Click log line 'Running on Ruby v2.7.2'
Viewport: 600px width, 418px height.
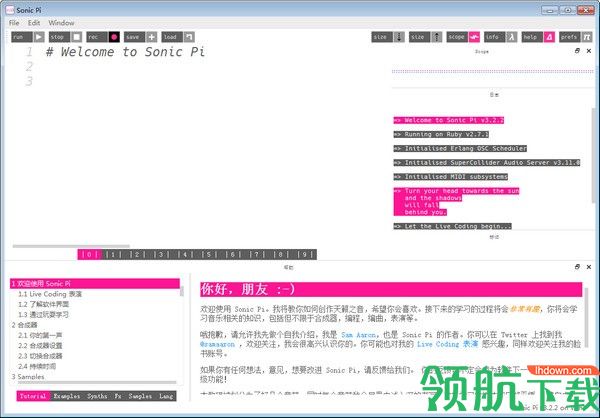click(441, 134)
